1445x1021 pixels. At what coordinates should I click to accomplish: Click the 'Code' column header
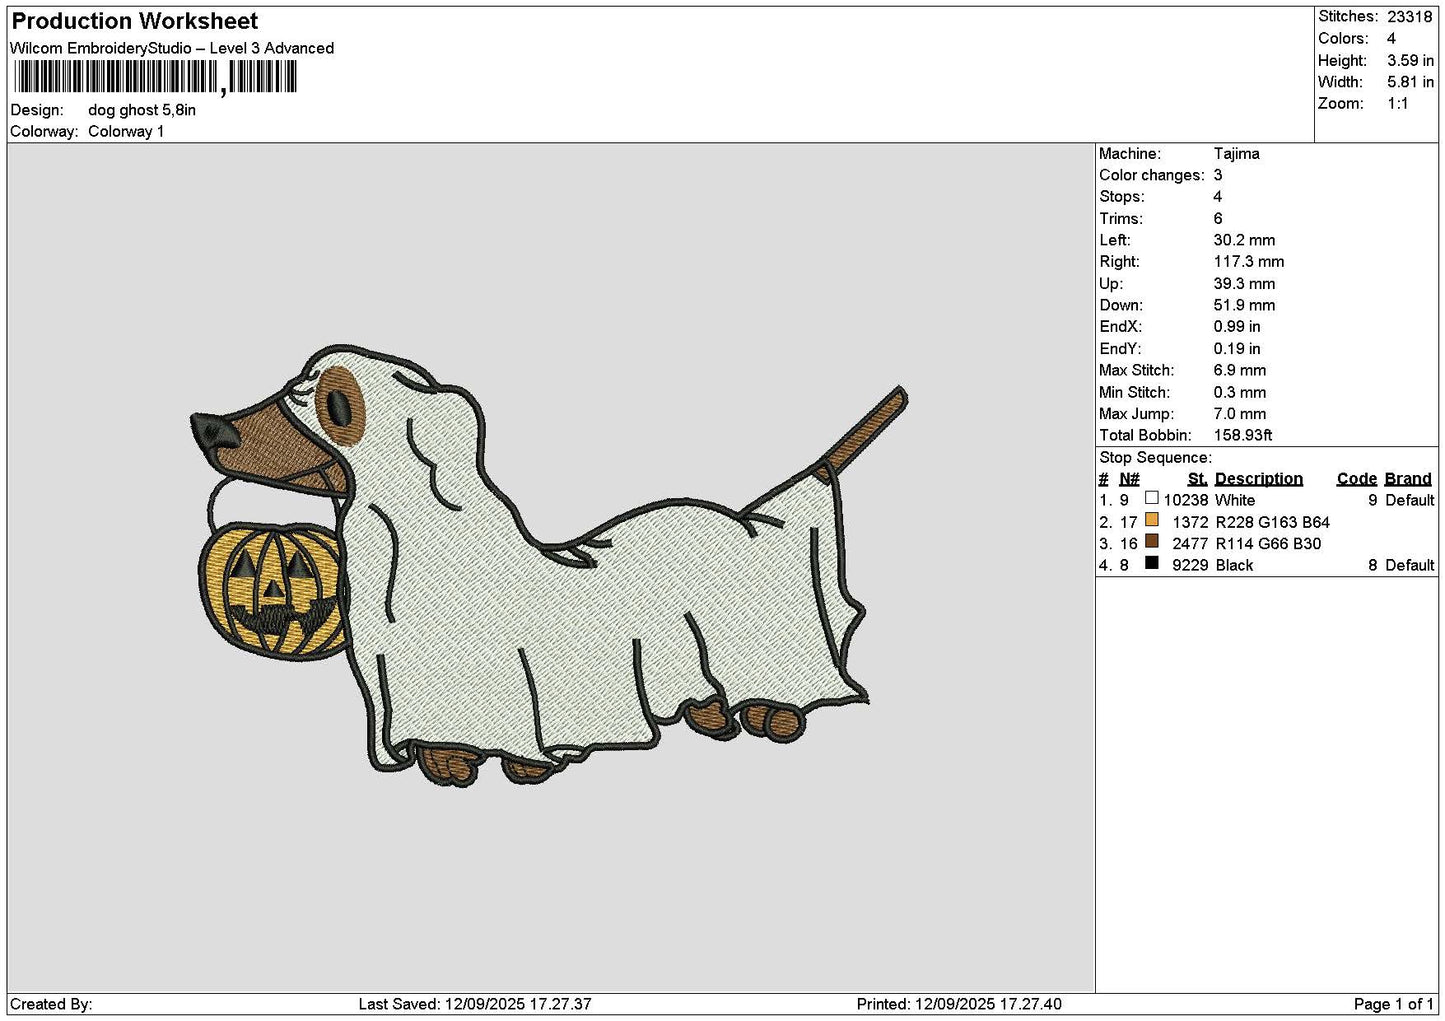pyautogui.click(x=1356, y=479)
